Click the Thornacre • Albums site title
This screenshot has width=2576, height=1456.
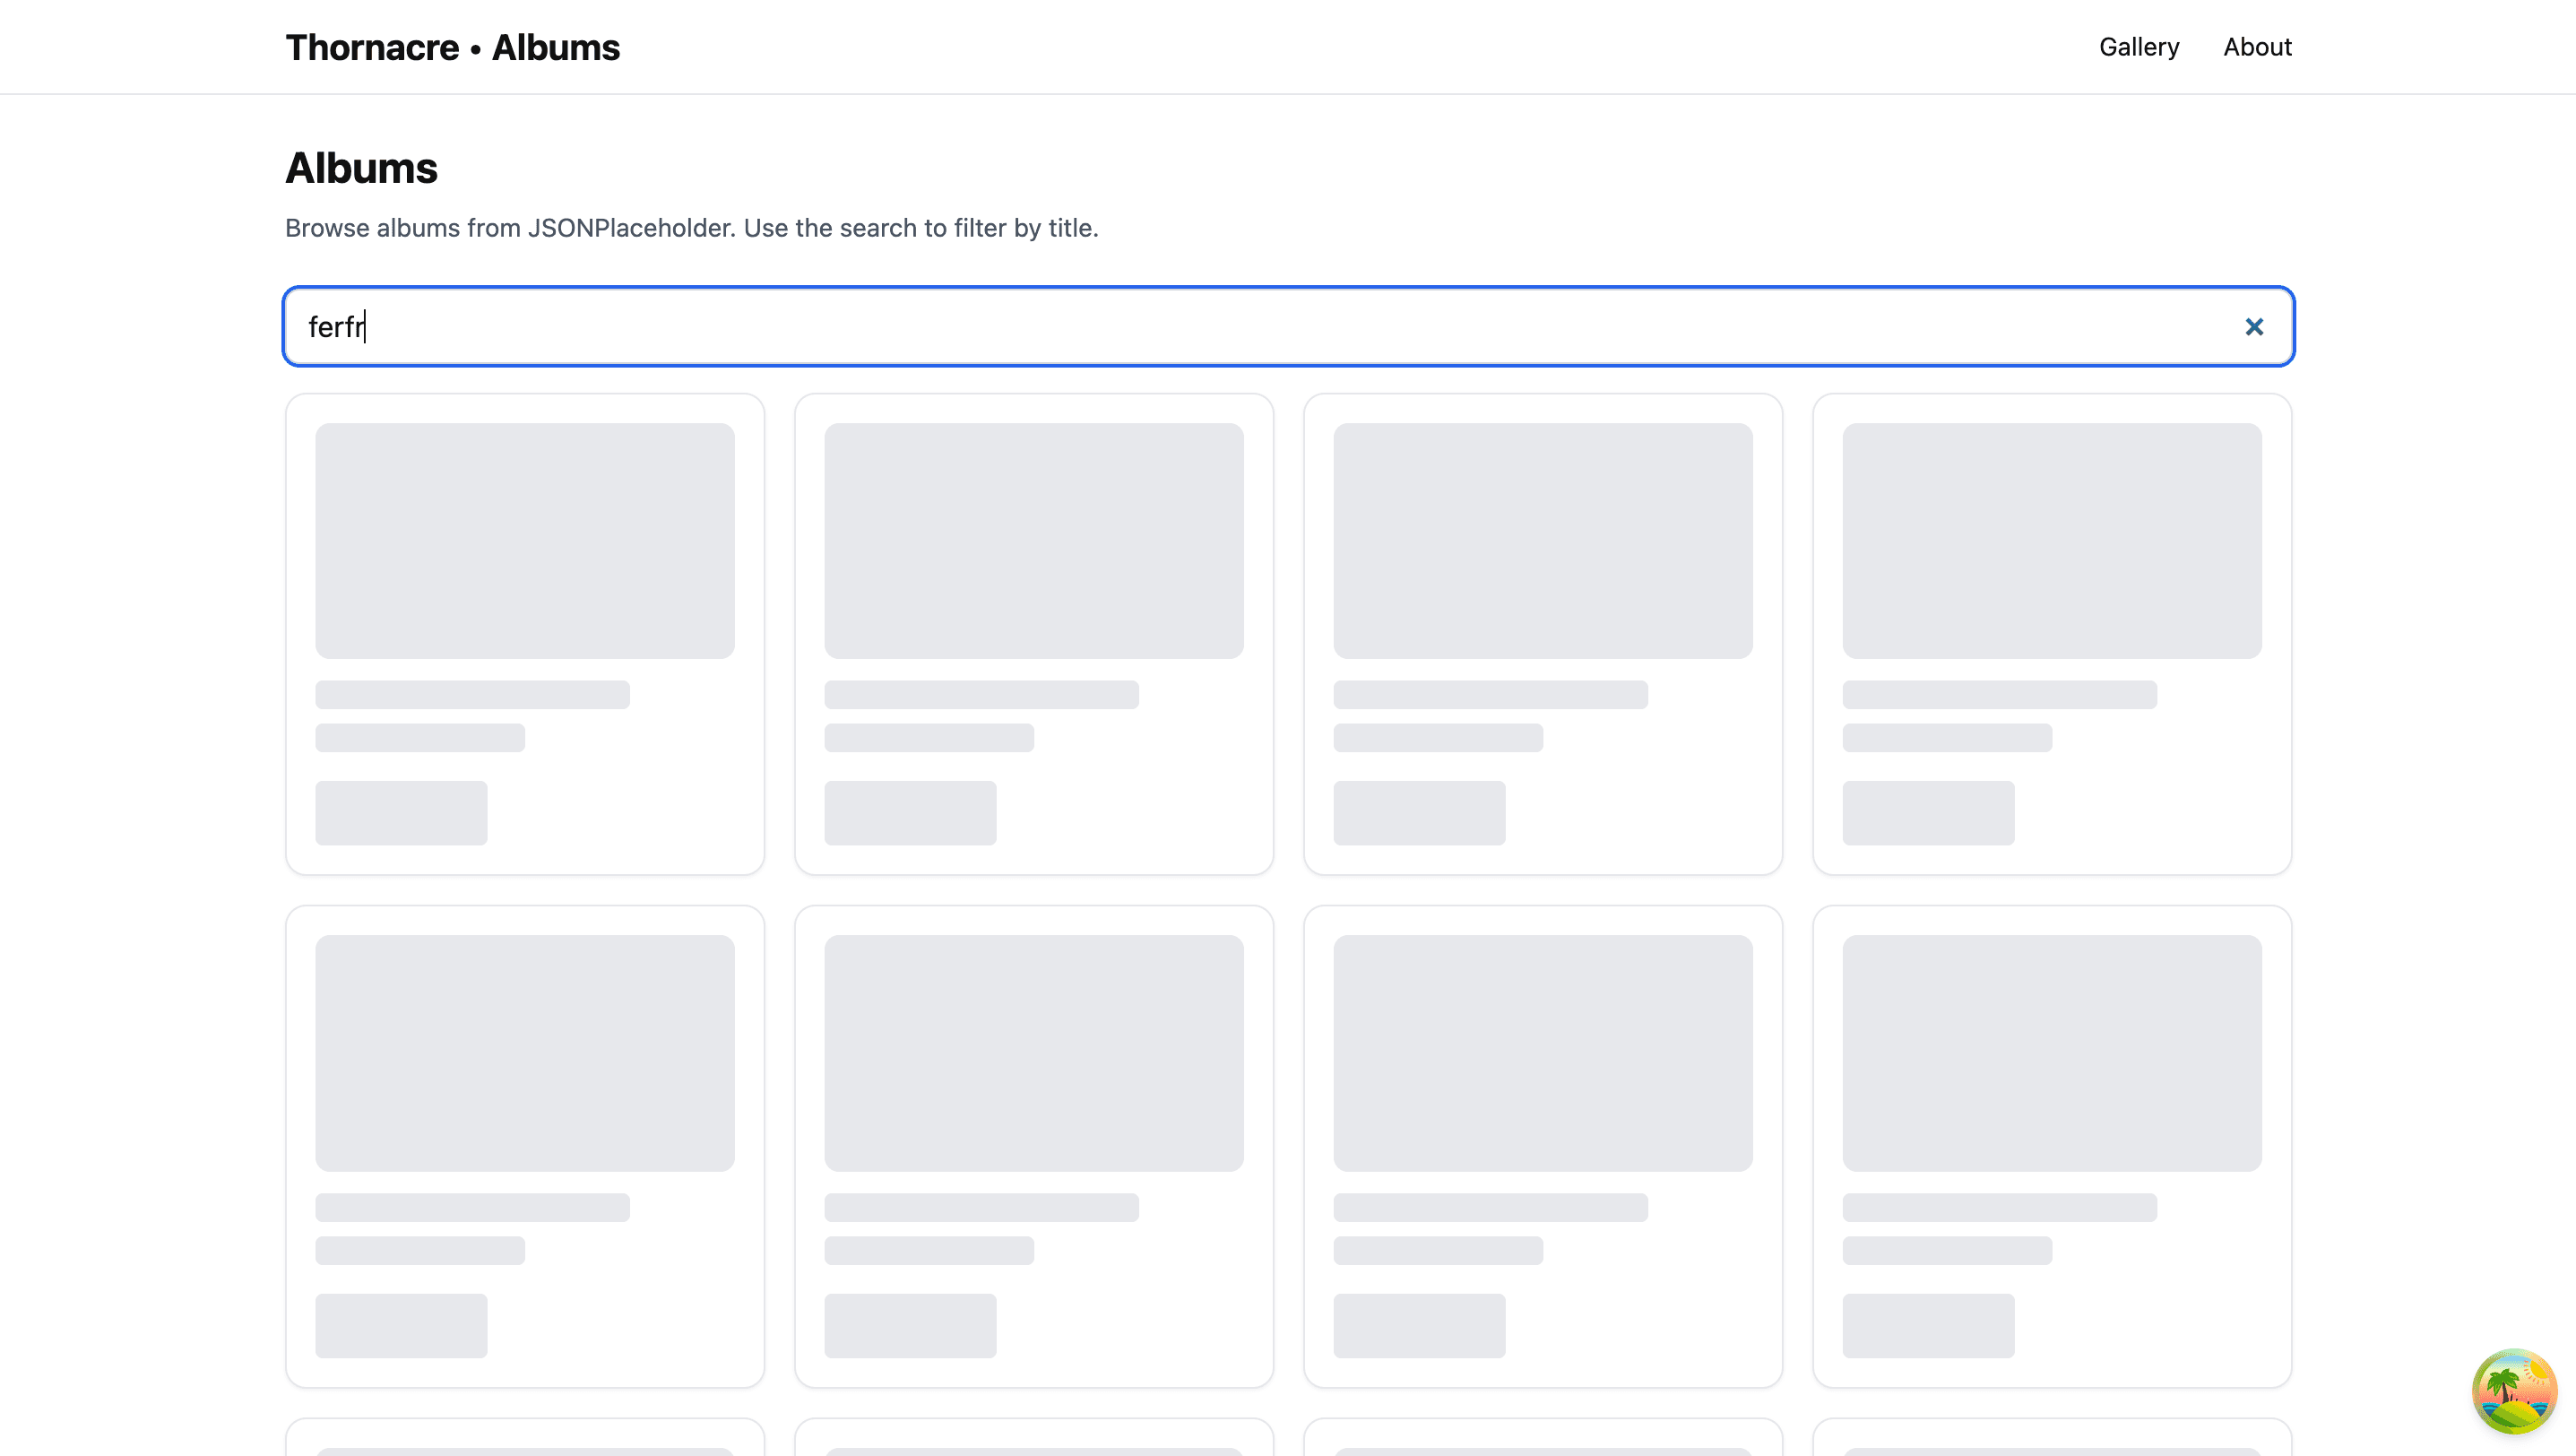point(452,47)
